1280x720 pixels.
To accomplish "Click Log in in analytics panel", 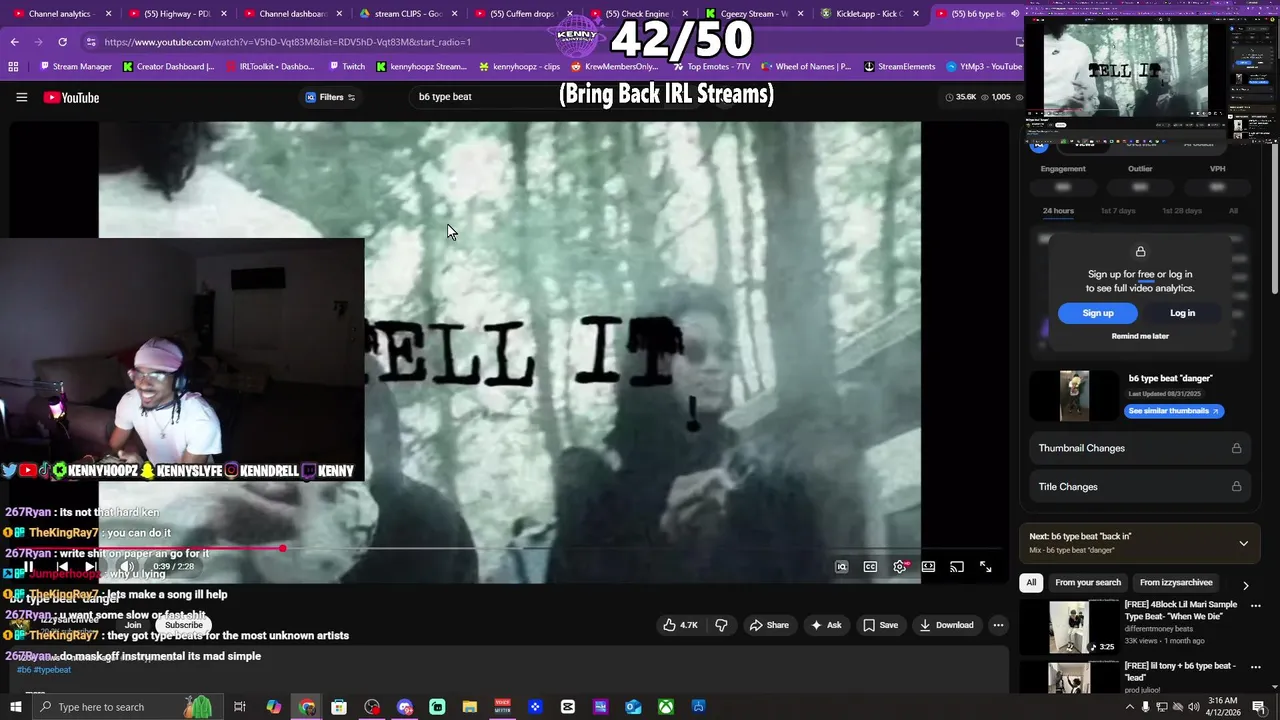I will [x=1182, y=313].
